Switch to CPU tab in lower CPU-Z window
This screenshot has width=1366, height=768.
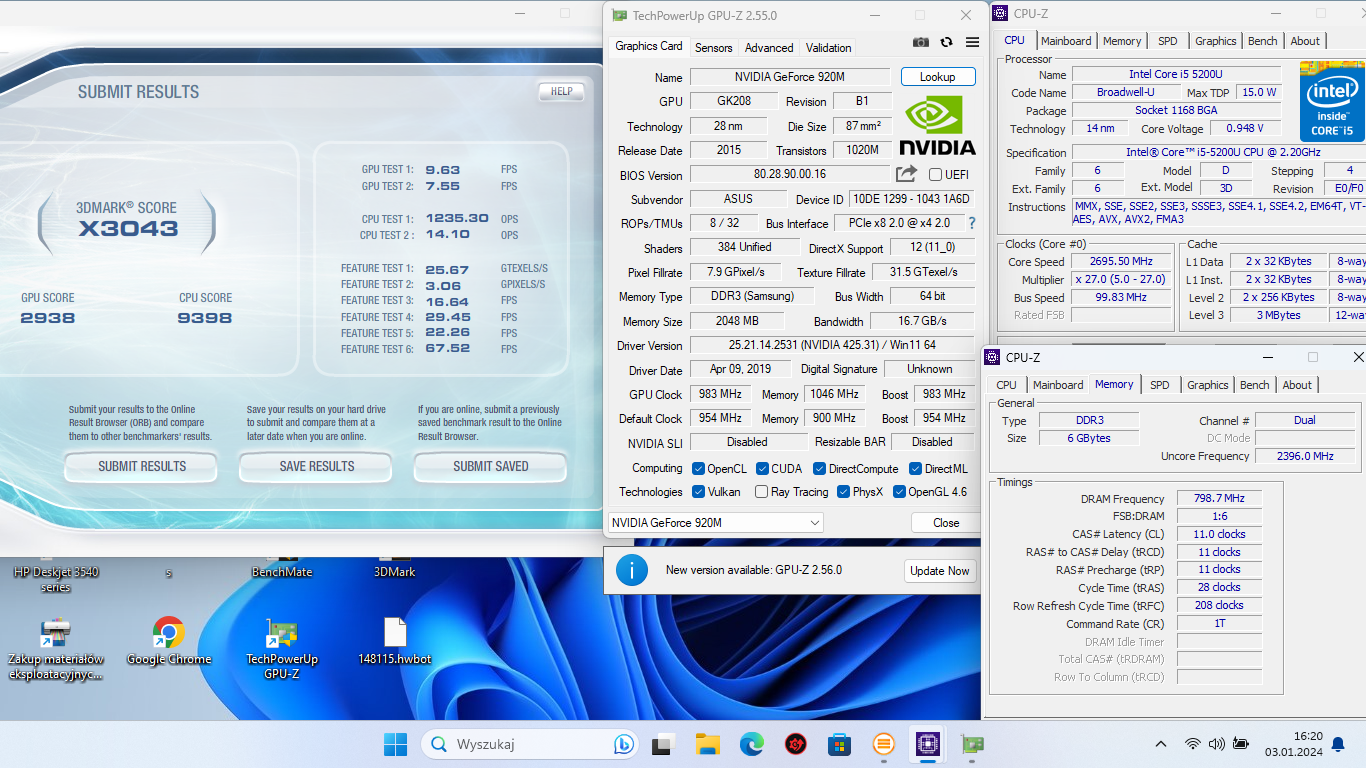(x=1006, y=385)
